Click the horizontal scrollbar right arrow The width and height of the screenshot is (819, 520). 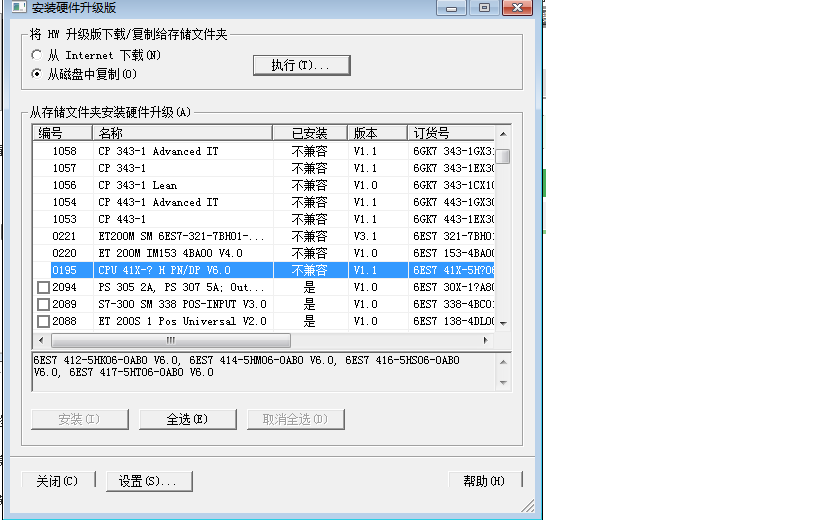[x=486, y=340]
